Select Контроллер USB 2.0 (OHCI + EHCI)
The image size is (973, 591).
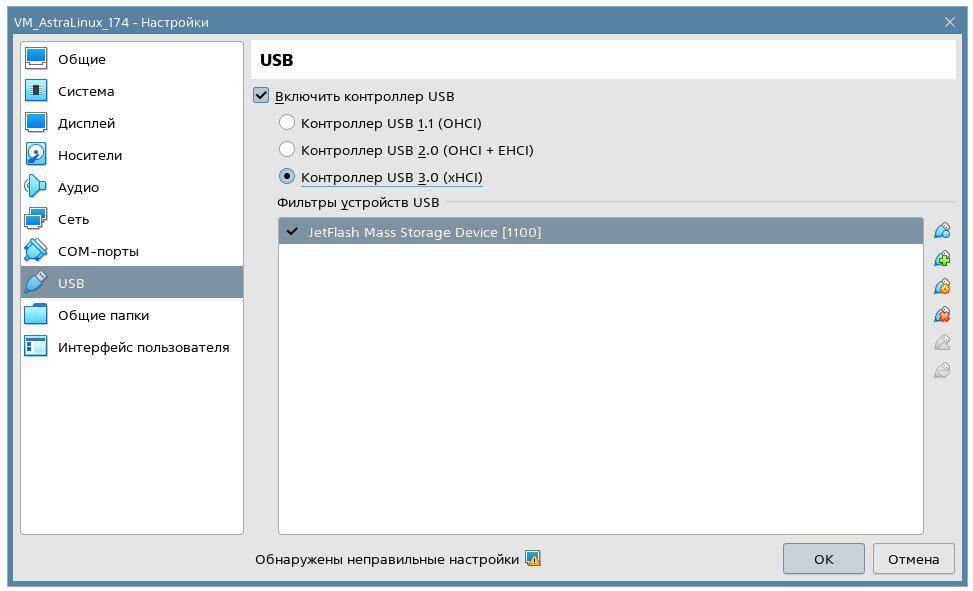point(287,150)
